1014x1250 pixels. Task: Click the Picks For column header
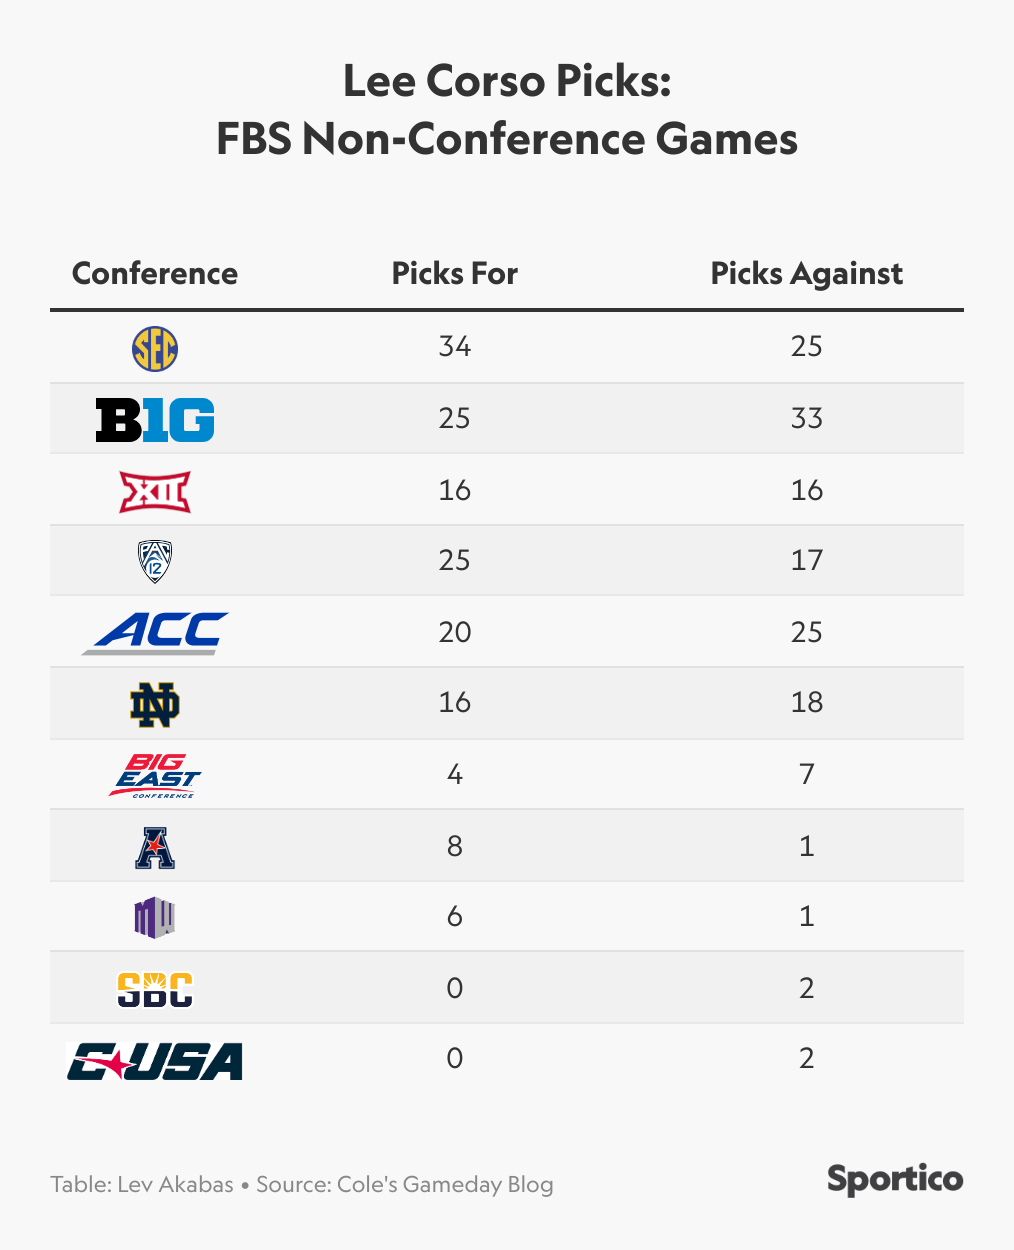[x=455, y=274]
